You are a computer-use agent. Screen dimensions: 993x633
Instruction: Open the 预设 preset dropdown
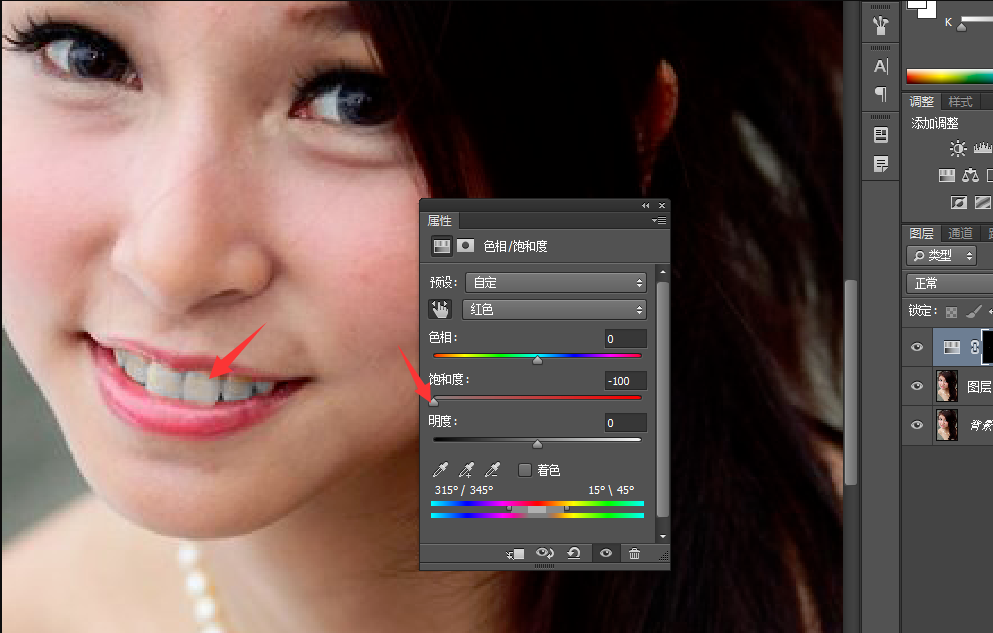(x=555, y=282)
